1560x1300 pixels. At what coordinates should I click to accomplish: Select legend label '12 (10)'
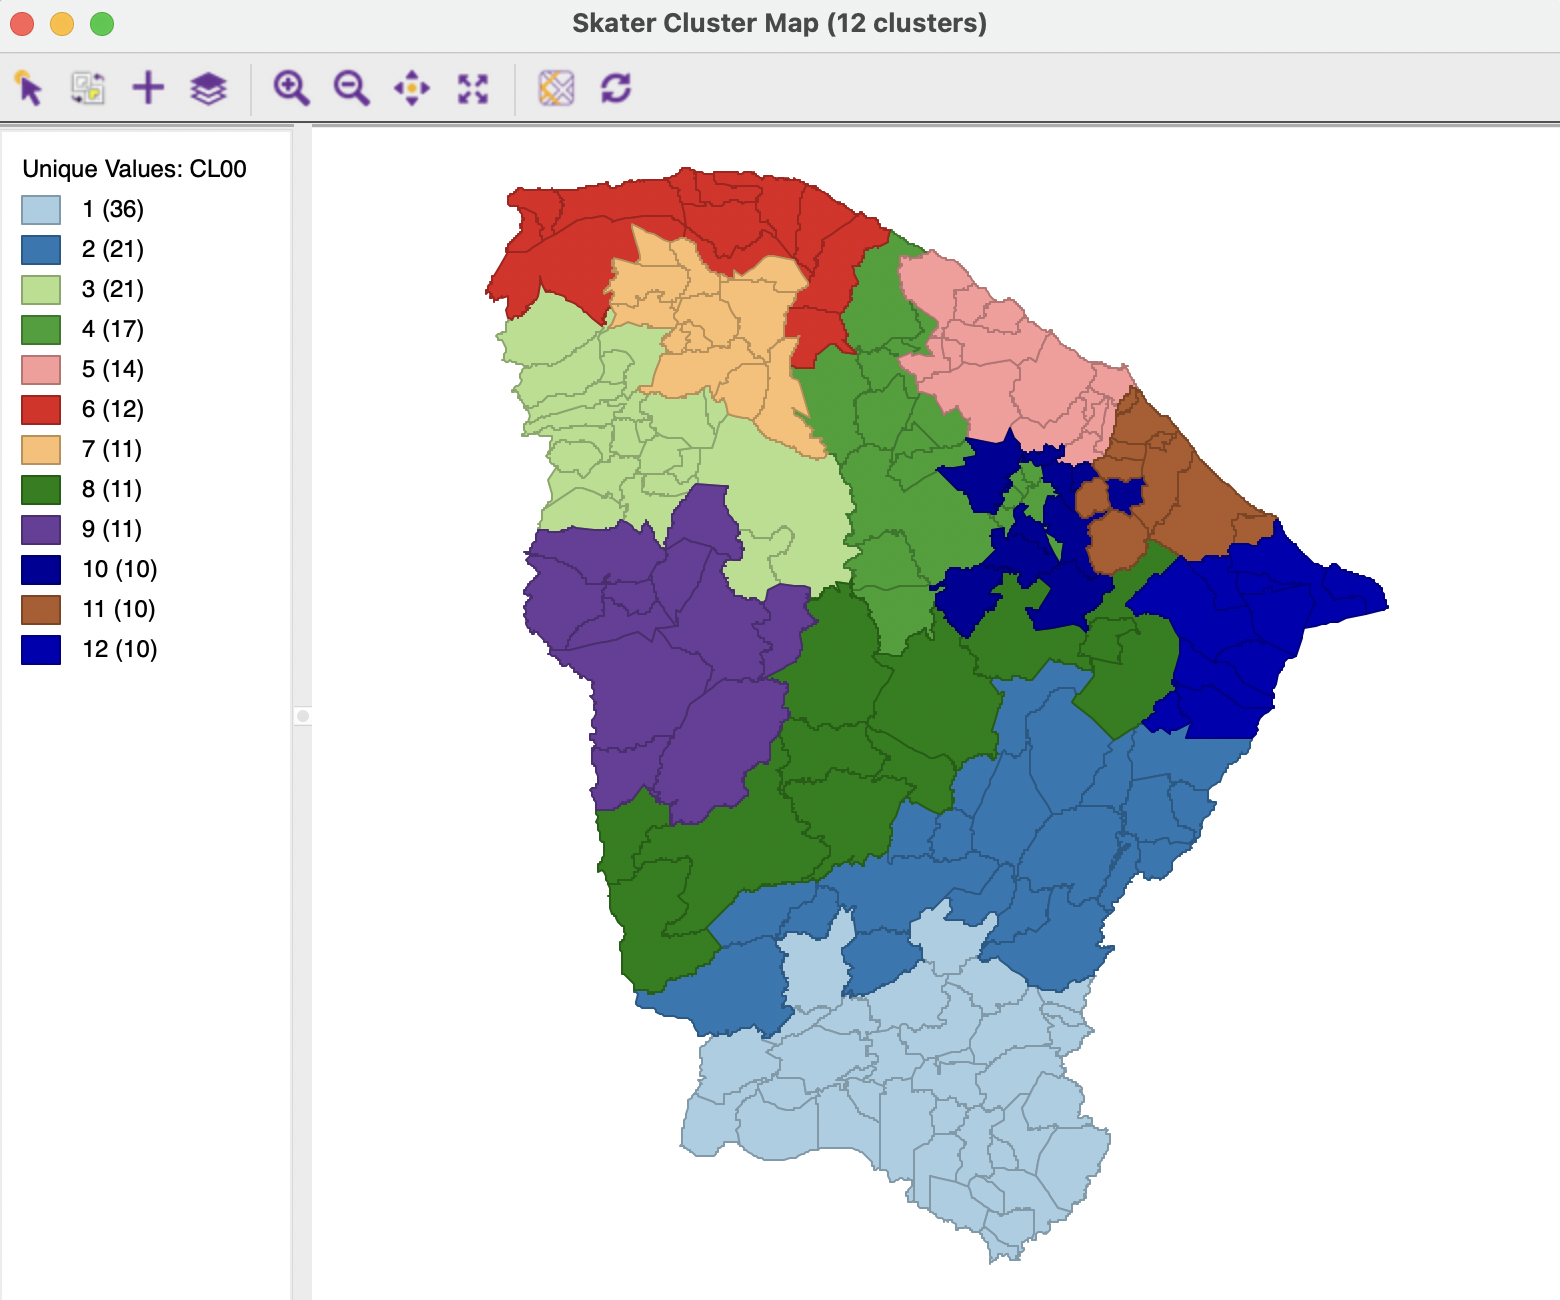pyautogui.click(x=120, y=649)
